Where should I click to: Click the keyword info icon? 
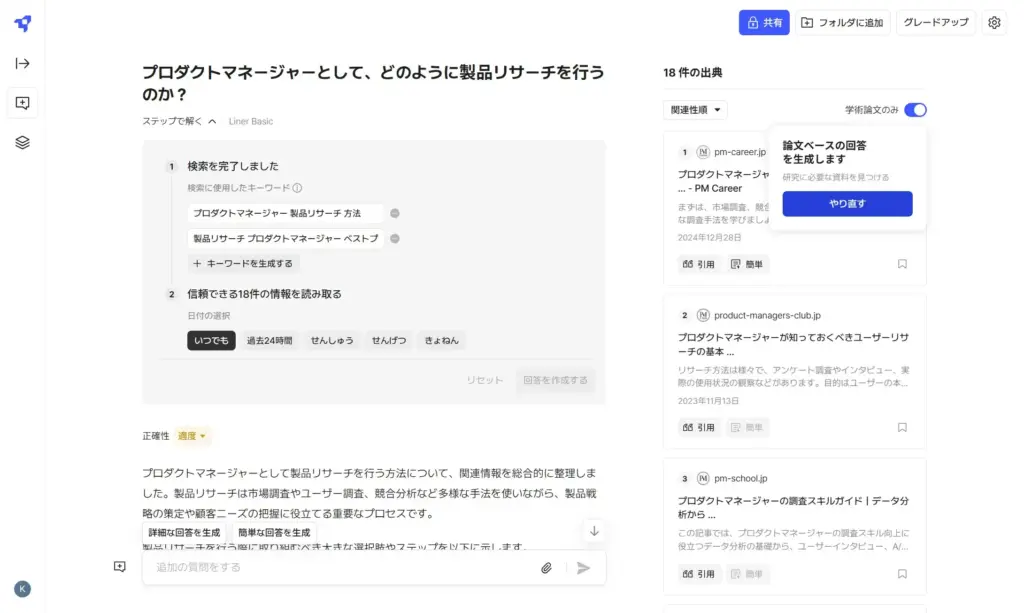(297, 188)
